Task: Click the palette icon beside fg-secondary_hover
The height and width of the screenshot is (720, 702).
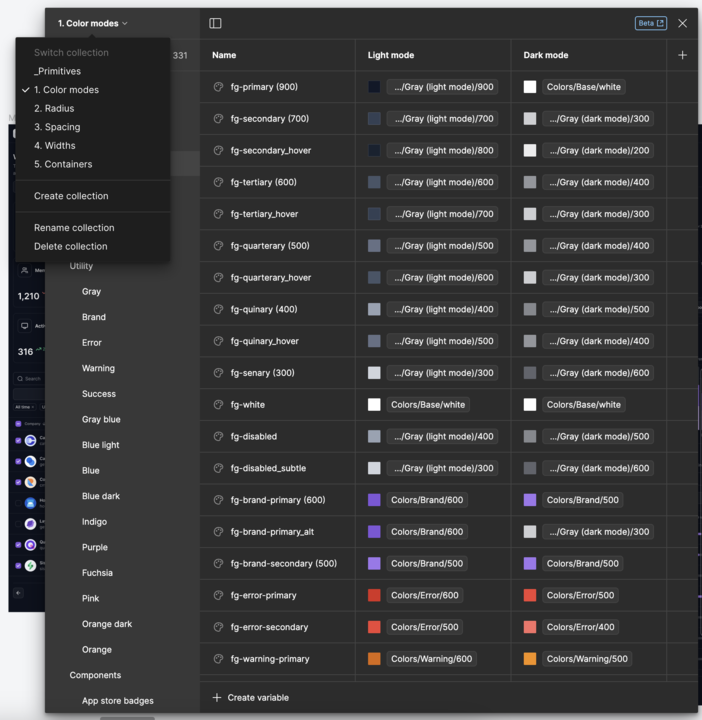Action: click(219, 150)
